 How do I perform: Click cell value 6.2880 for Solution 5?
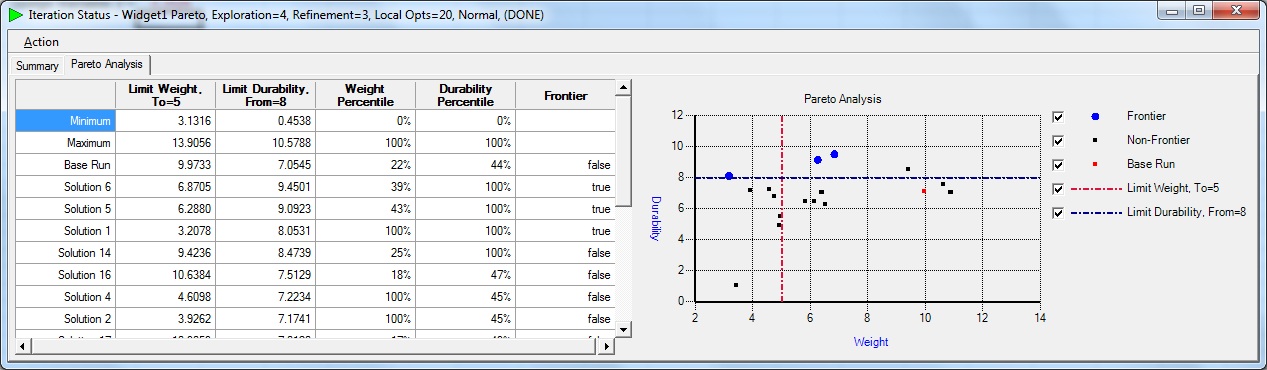pos(165,208)
